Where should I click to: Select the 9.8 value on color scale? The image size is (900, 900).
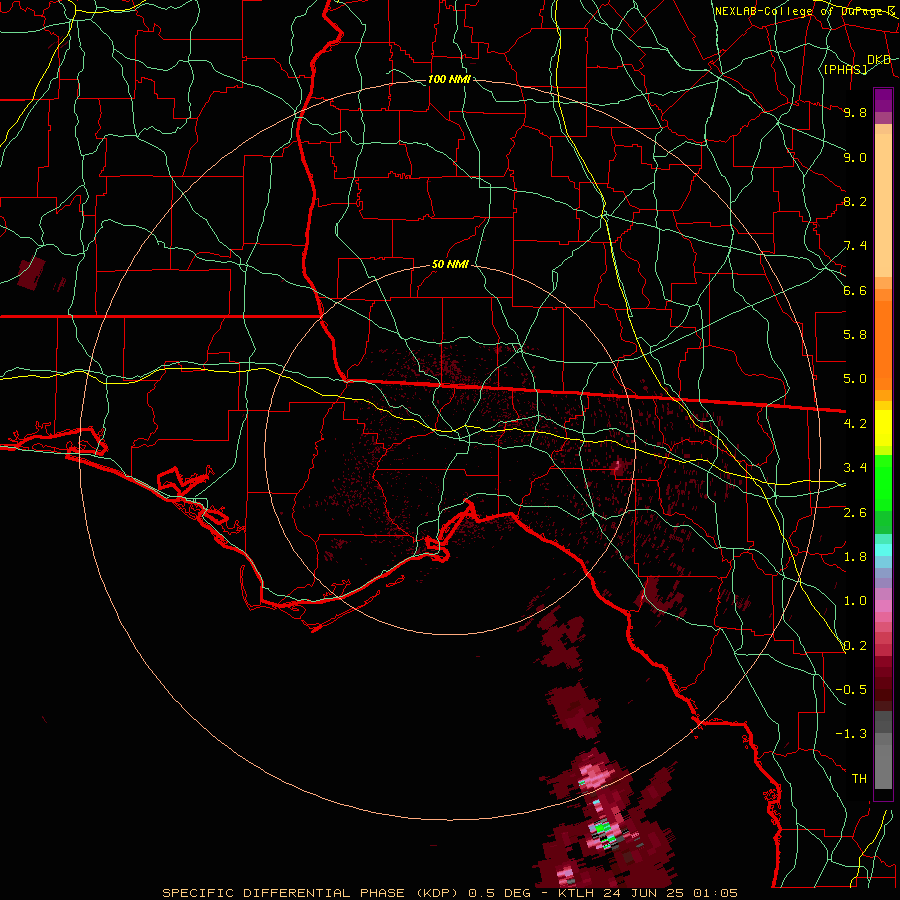[855, 112]
